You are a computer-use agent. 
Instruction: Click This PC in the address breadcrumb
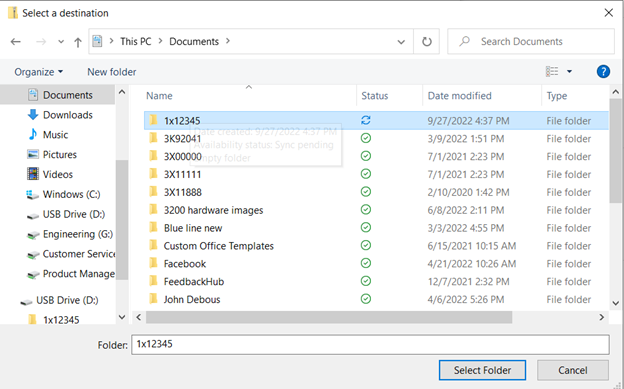point(135,41)
